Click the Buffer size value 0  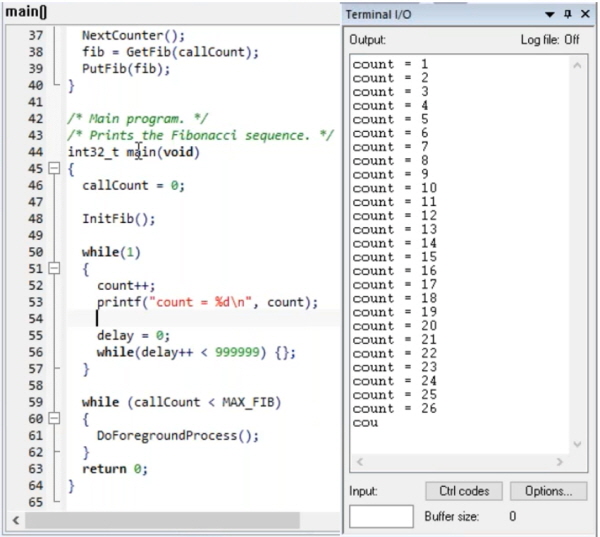click(513, 516)
